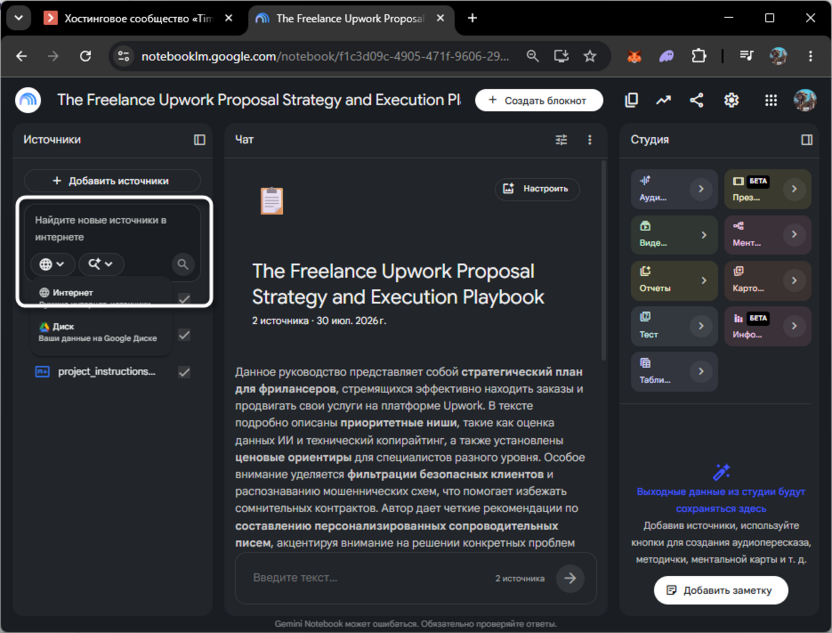Open MetaMask fox extension
The image size is (832, 633).
(x=634, y=56)
